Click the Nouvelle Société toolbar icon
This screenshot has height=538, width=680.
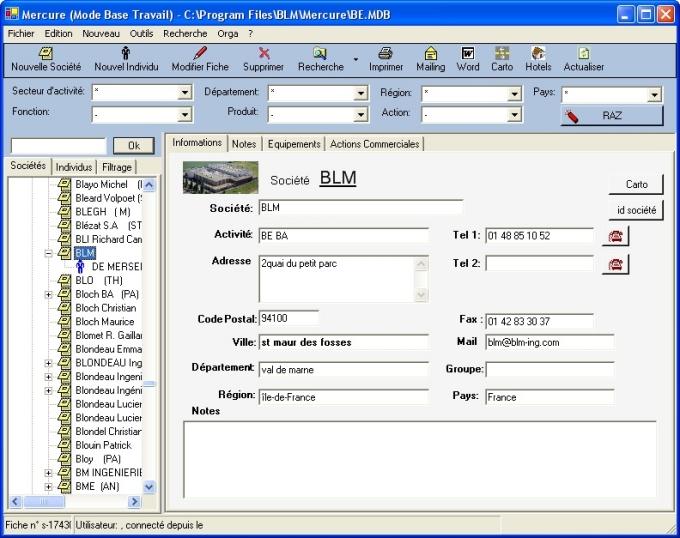pyautogui.click(x=46, y=54)
